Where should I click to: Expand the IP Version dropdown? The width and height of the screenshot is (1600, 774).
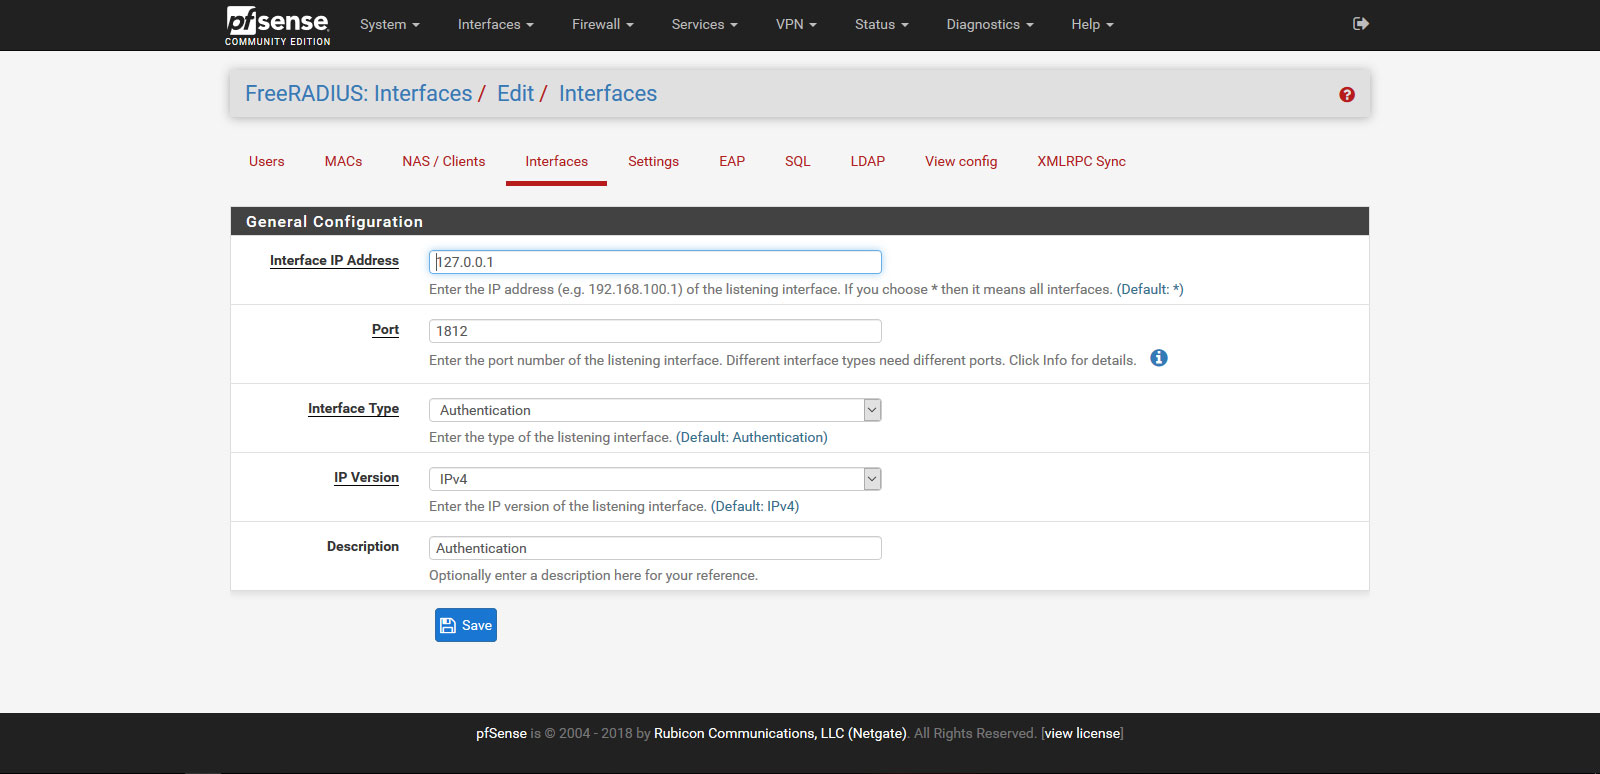click(655, 479)
